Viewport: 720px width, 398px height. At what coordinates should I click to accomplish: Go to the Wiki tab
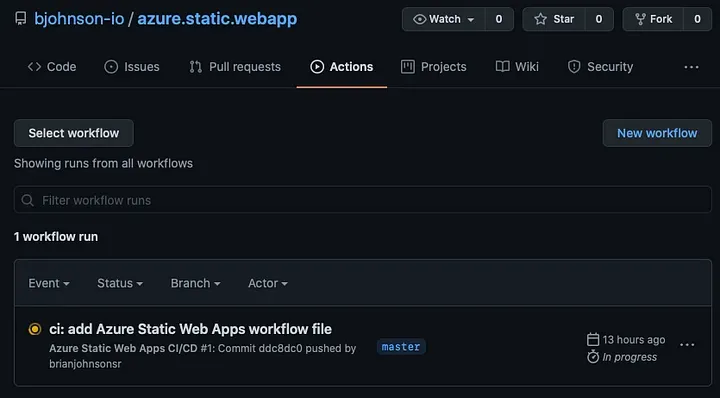point(517,67)
